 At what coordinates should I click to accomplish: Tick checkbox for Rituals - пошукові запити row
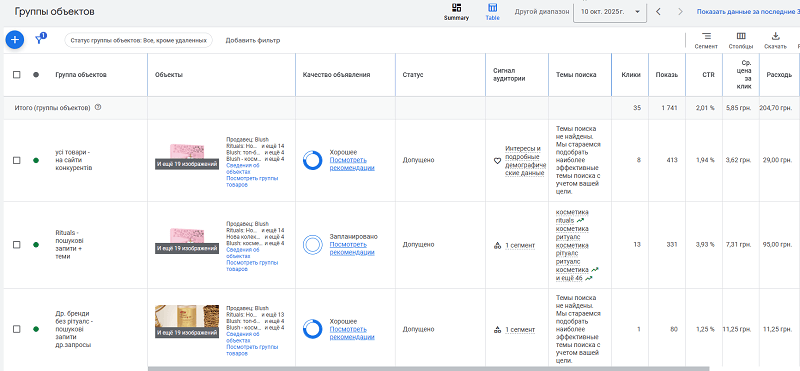(17, 245)
